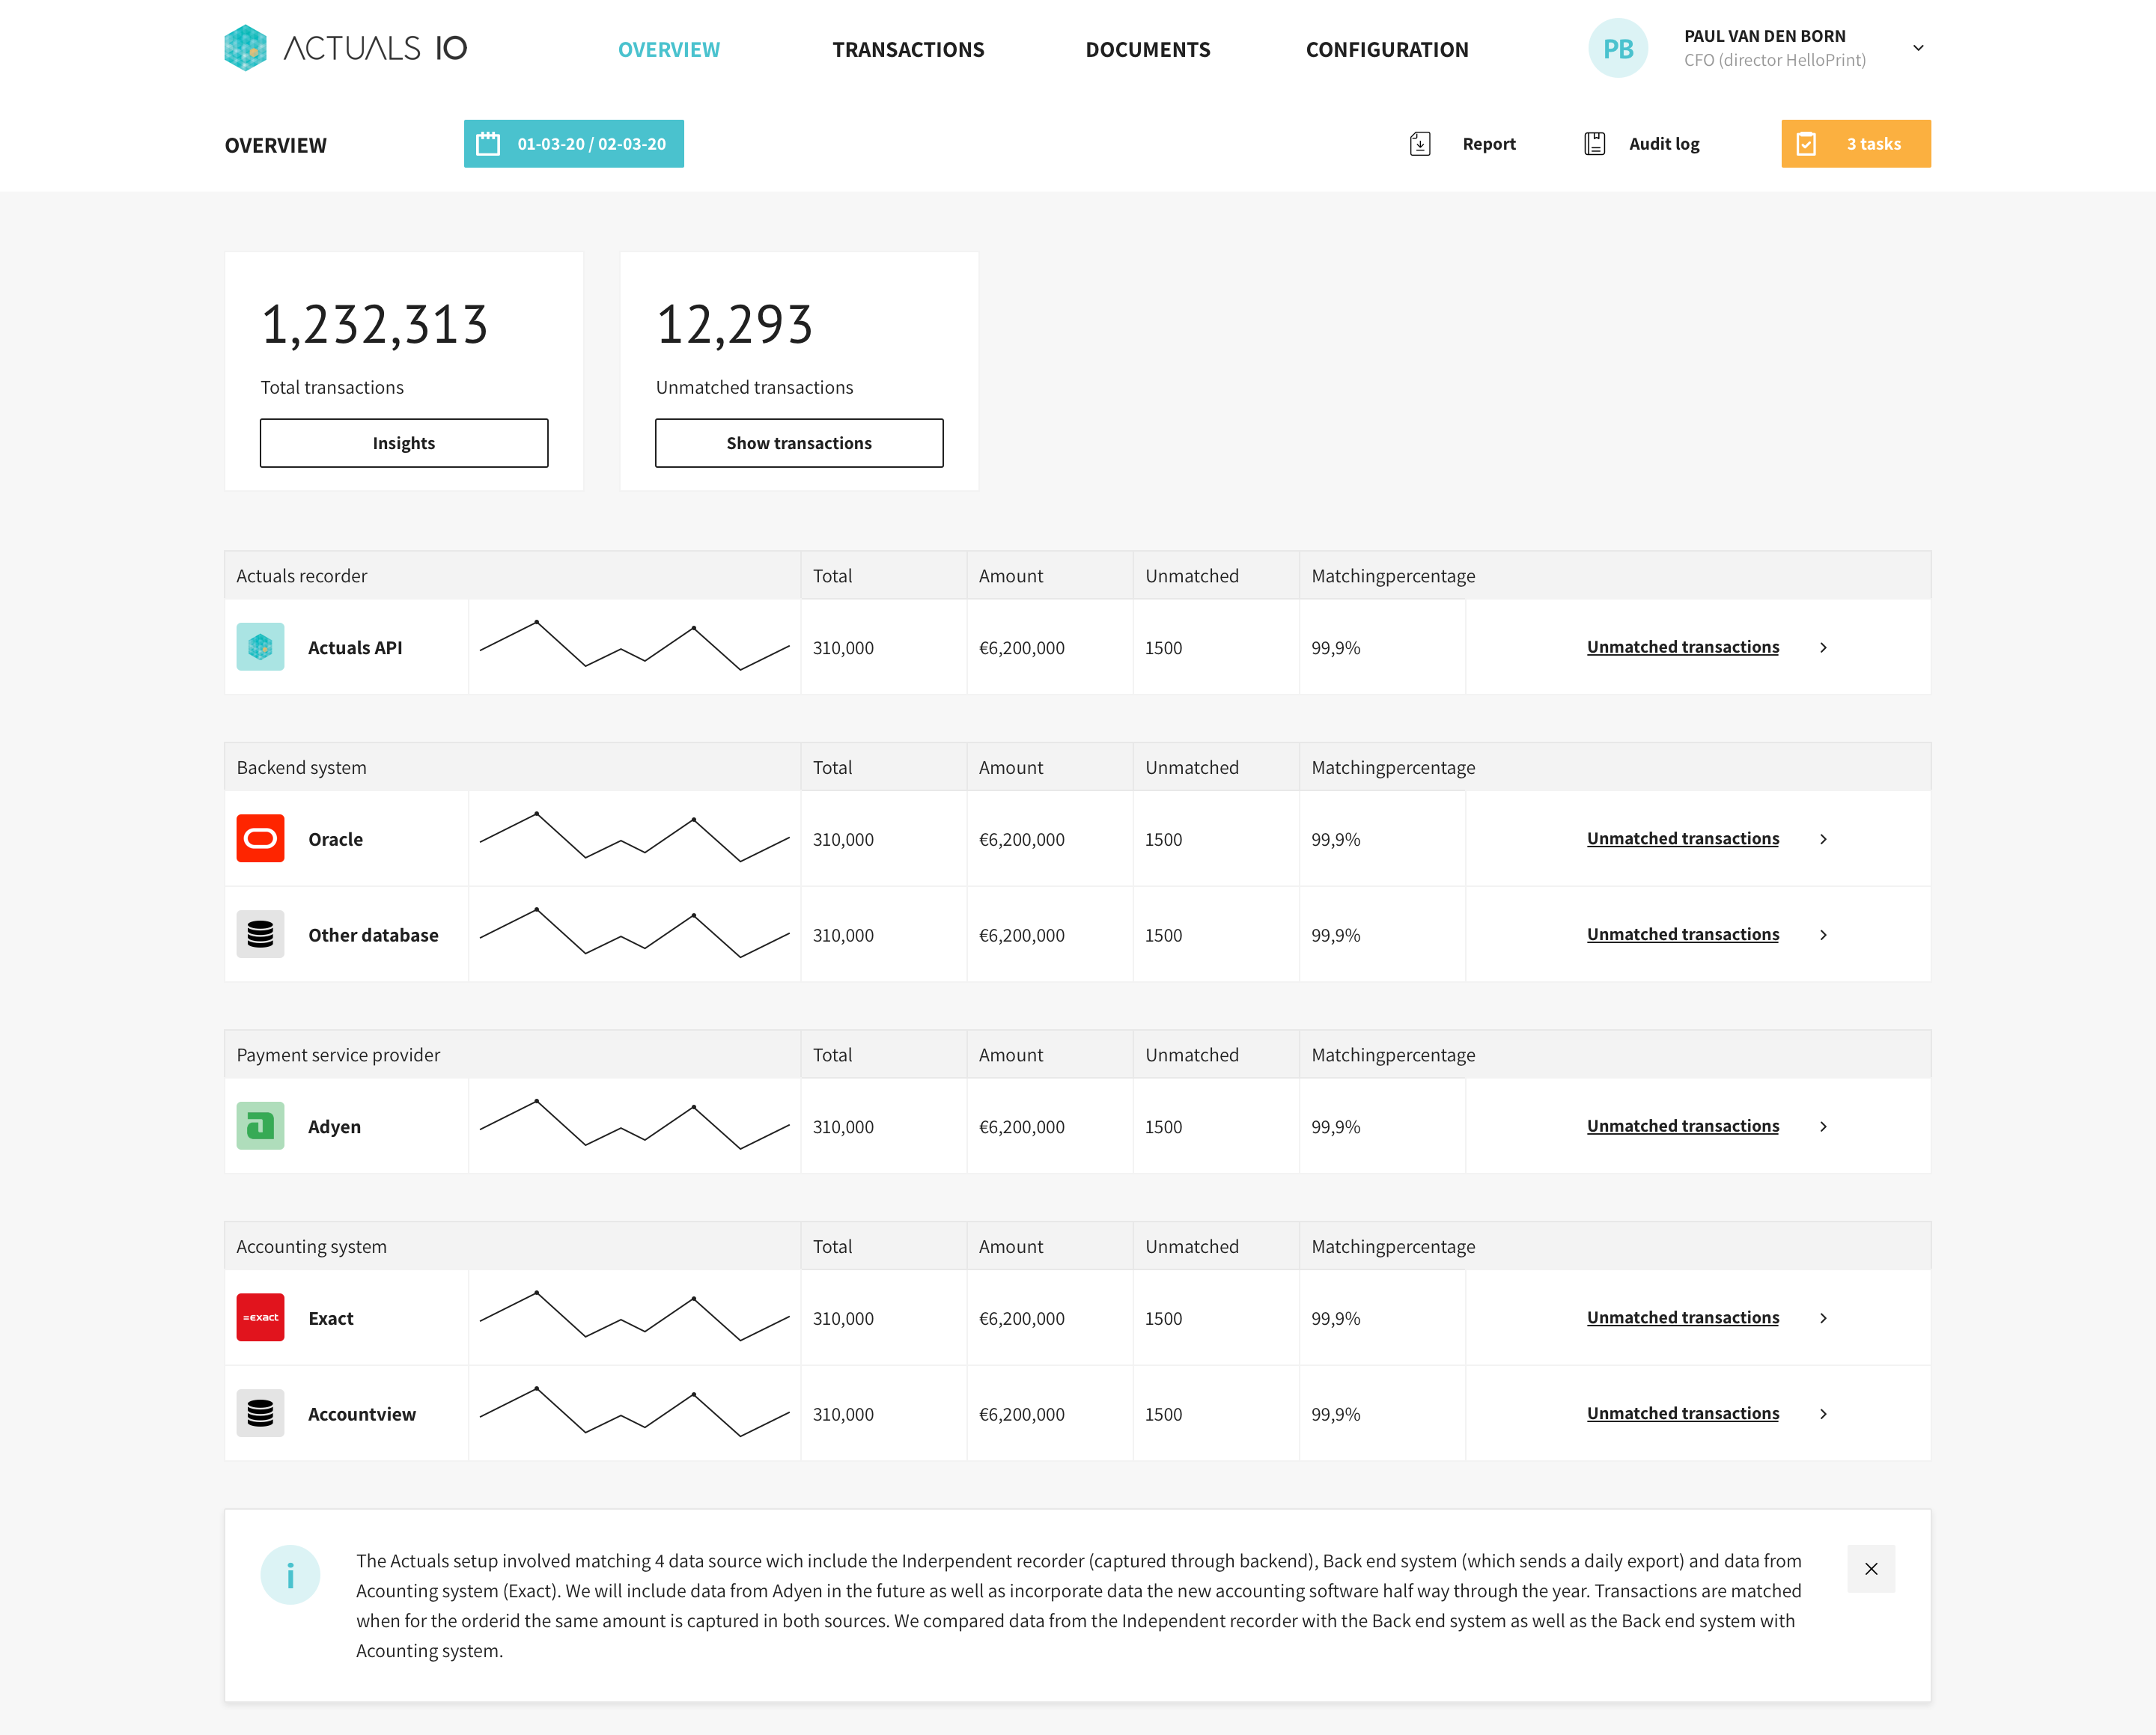Open Adyen's Unmatched transactions link
This screenshot has height=1735, width=2156.
(1683, 1126)
